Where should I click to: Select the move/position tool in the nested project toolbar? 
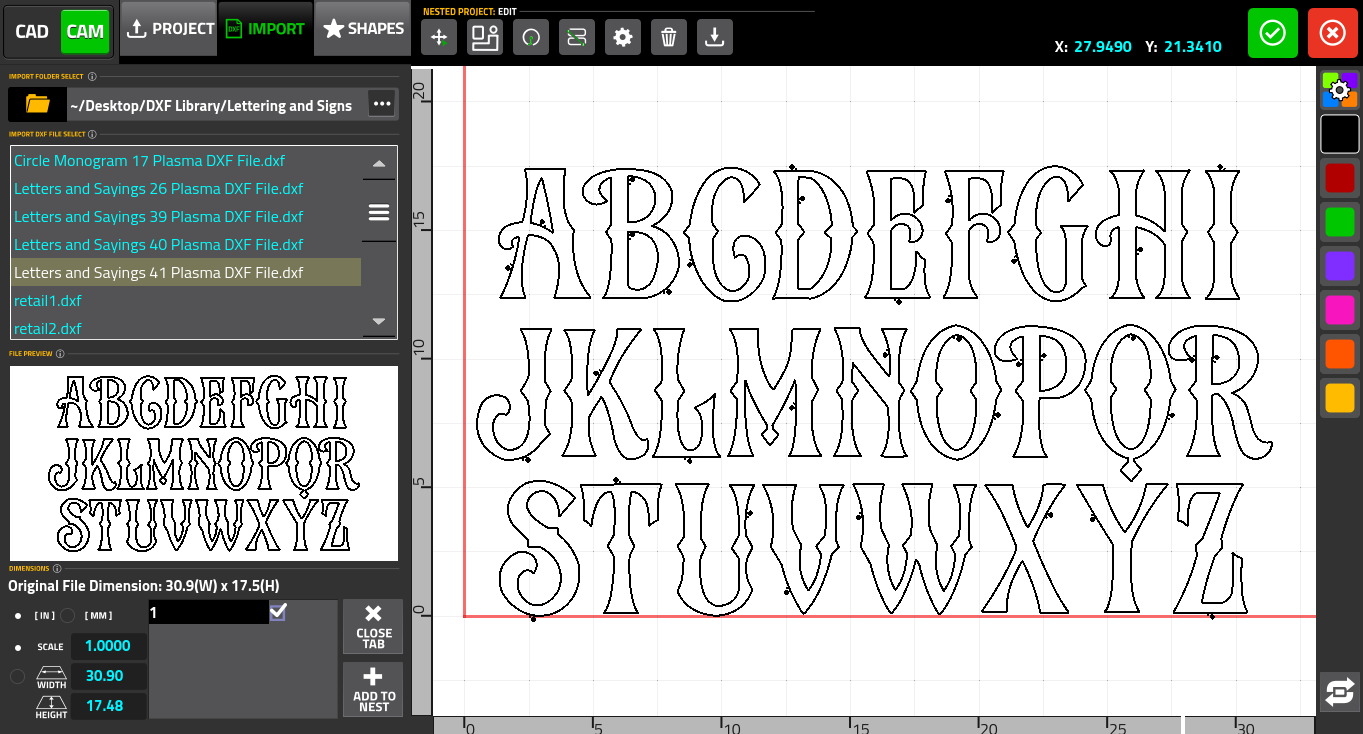point(439,37)
